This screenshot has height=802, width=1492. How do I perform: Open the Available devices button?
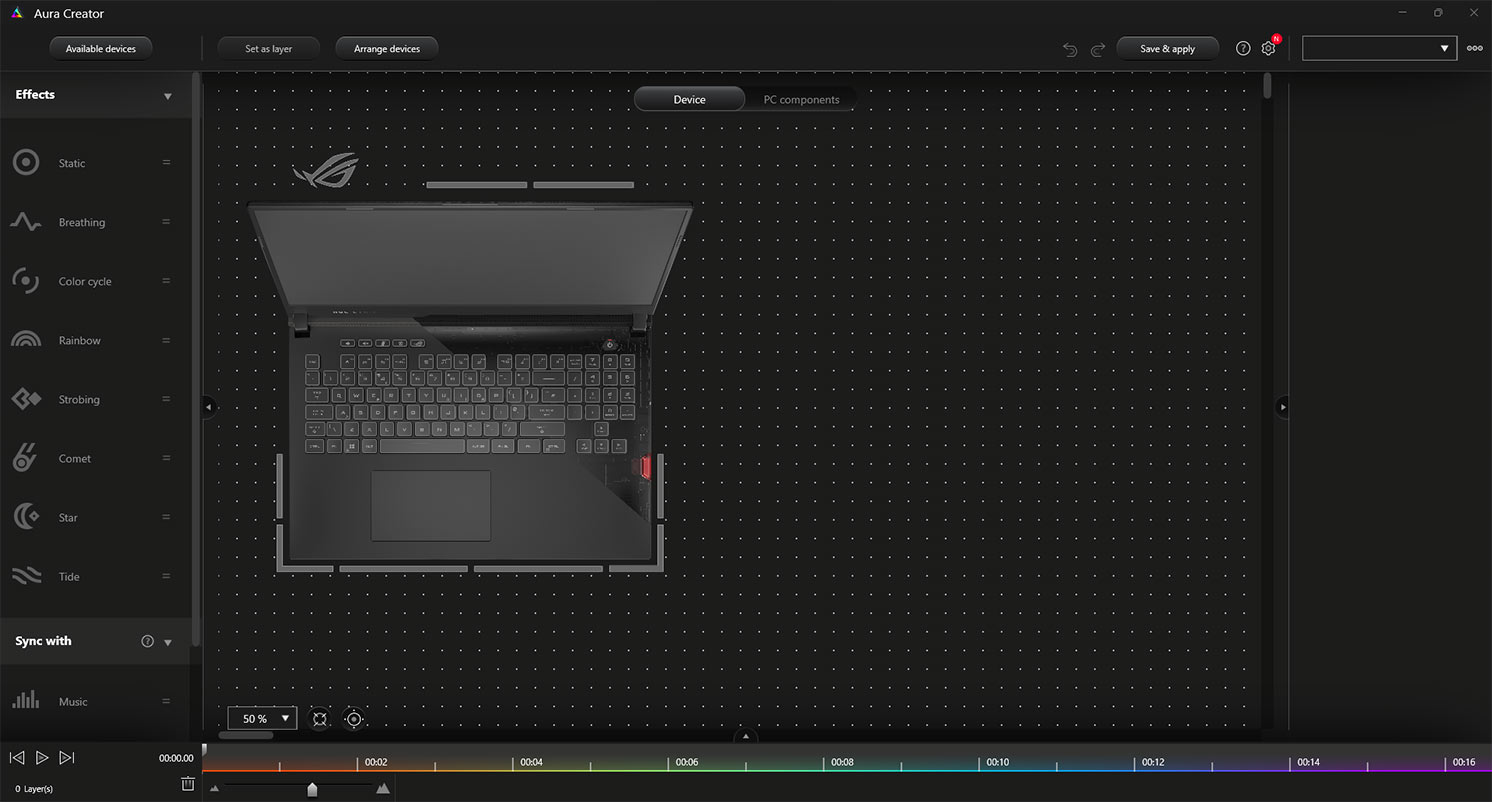100,48
